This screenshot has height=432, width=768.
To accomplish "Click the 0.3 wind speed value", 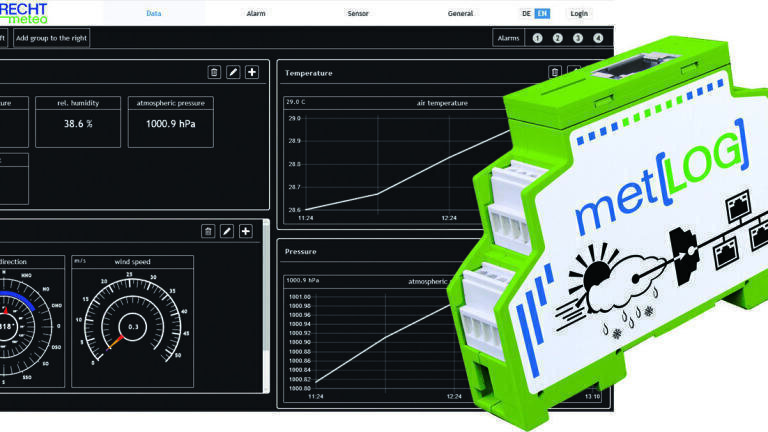I will 133,327.
